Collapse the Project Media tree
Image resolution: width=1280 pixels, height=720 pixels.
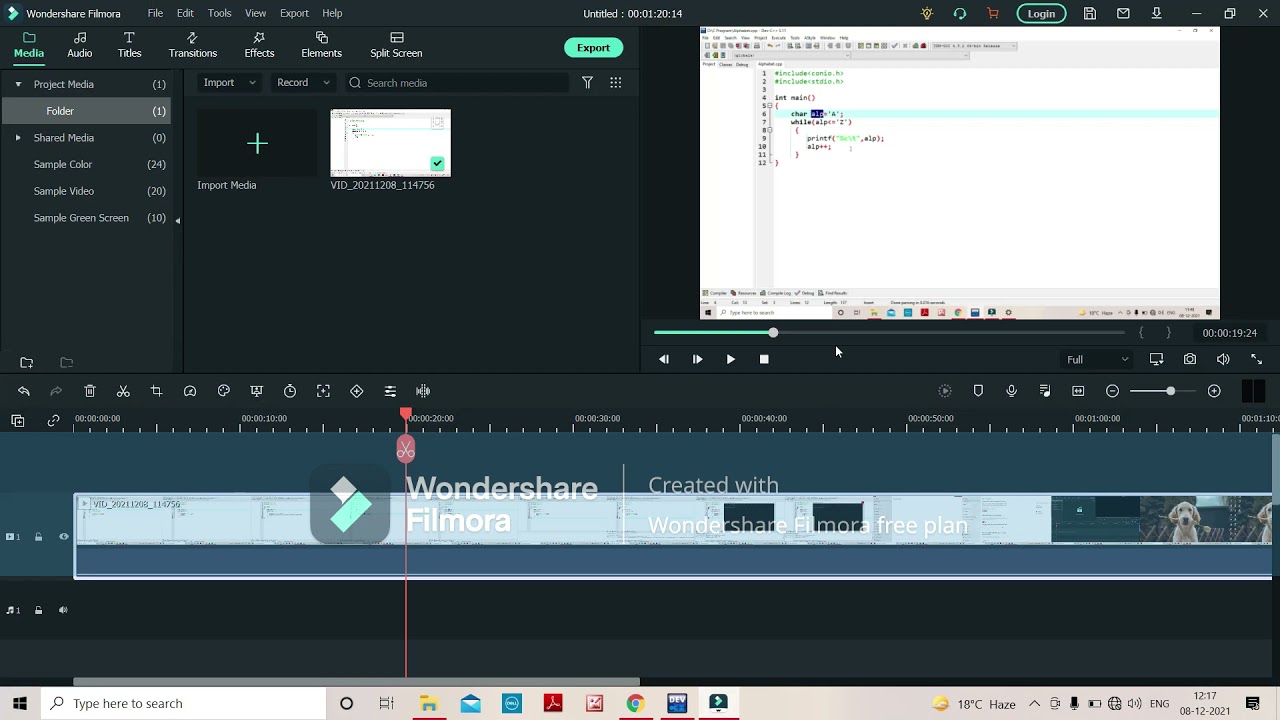(18, 84)
